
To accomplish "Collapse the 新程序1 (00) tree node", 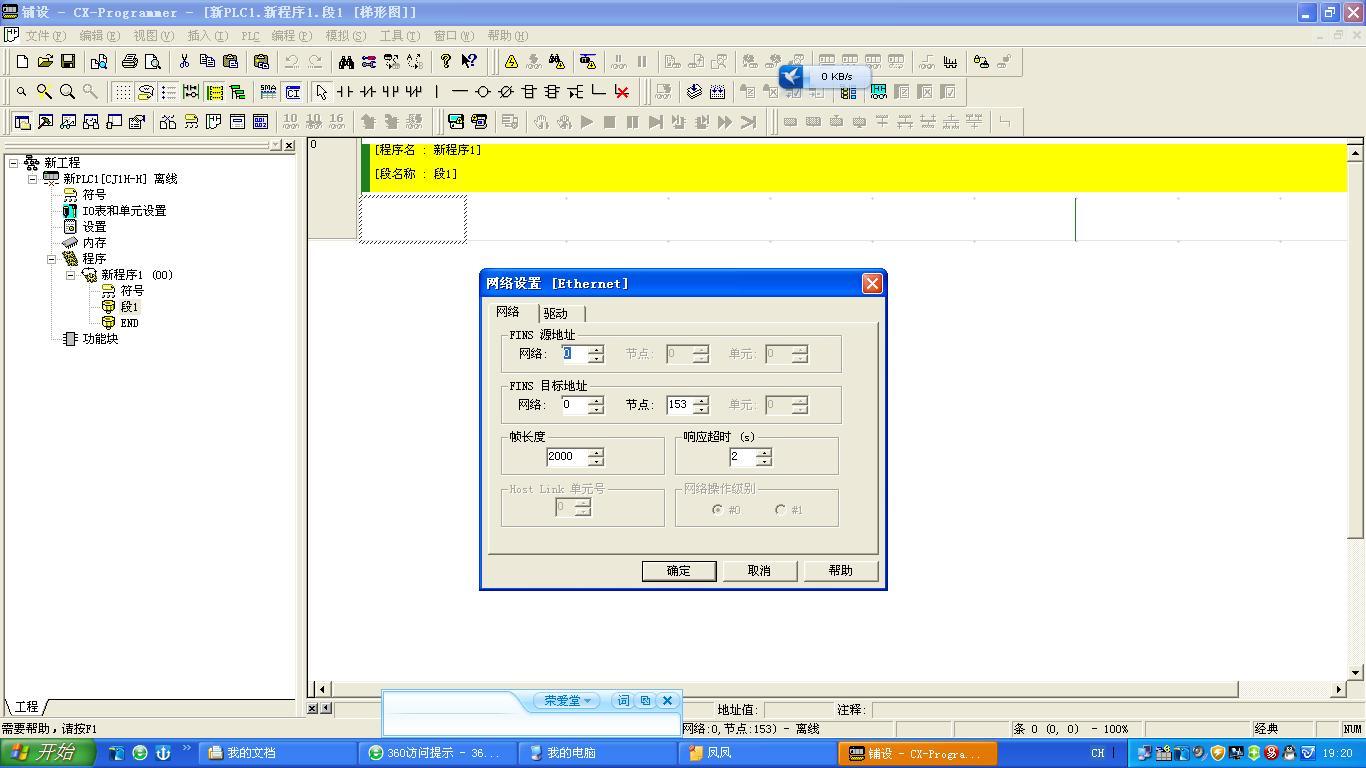I will (70, 275).
